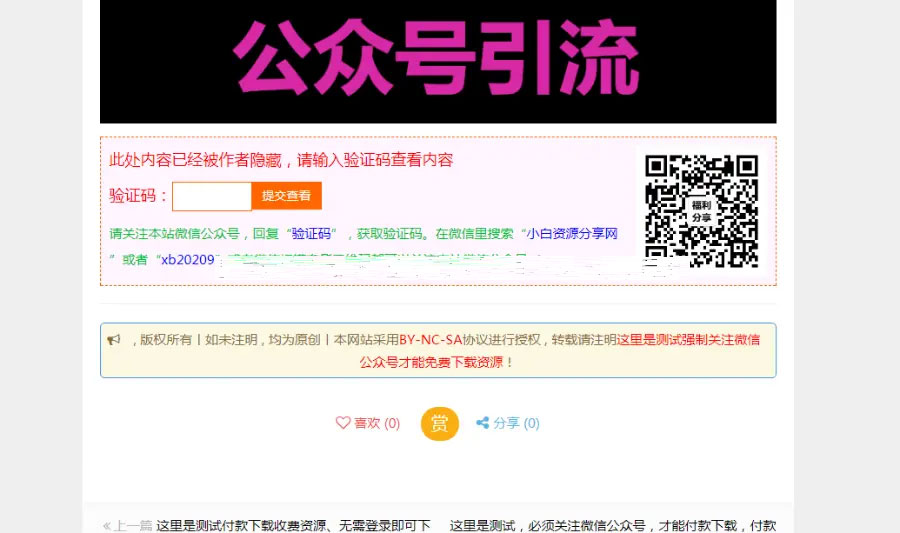Click the 分享 (0) share icon
The height and width of the screenshot is (533, 900).
[483, 423]
